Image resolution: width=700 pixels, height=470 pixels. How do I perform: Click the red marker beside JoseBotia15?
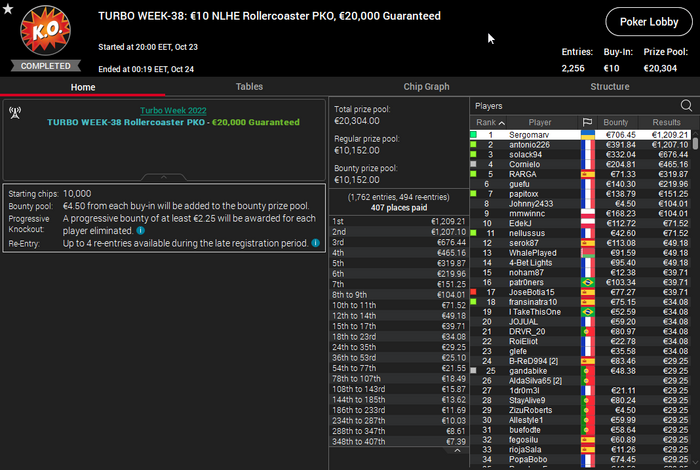point(474,292)
